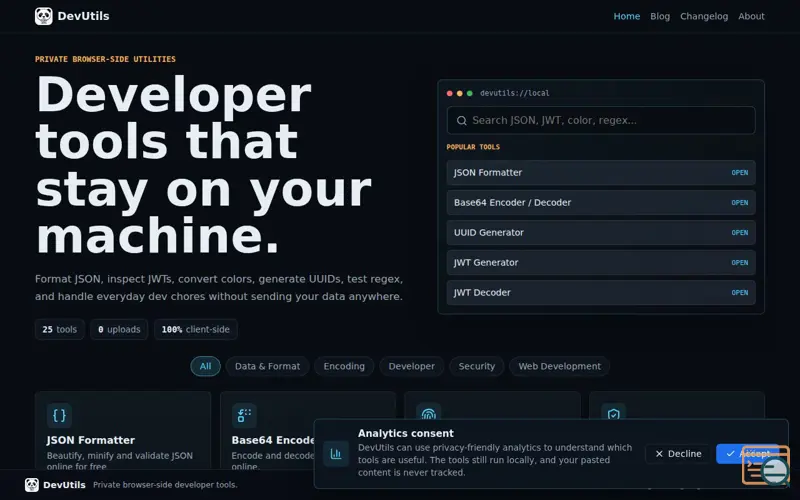Click the DevUtils brand name in header
This screenshot has height=500, width=800.
(x=83, y=16)
